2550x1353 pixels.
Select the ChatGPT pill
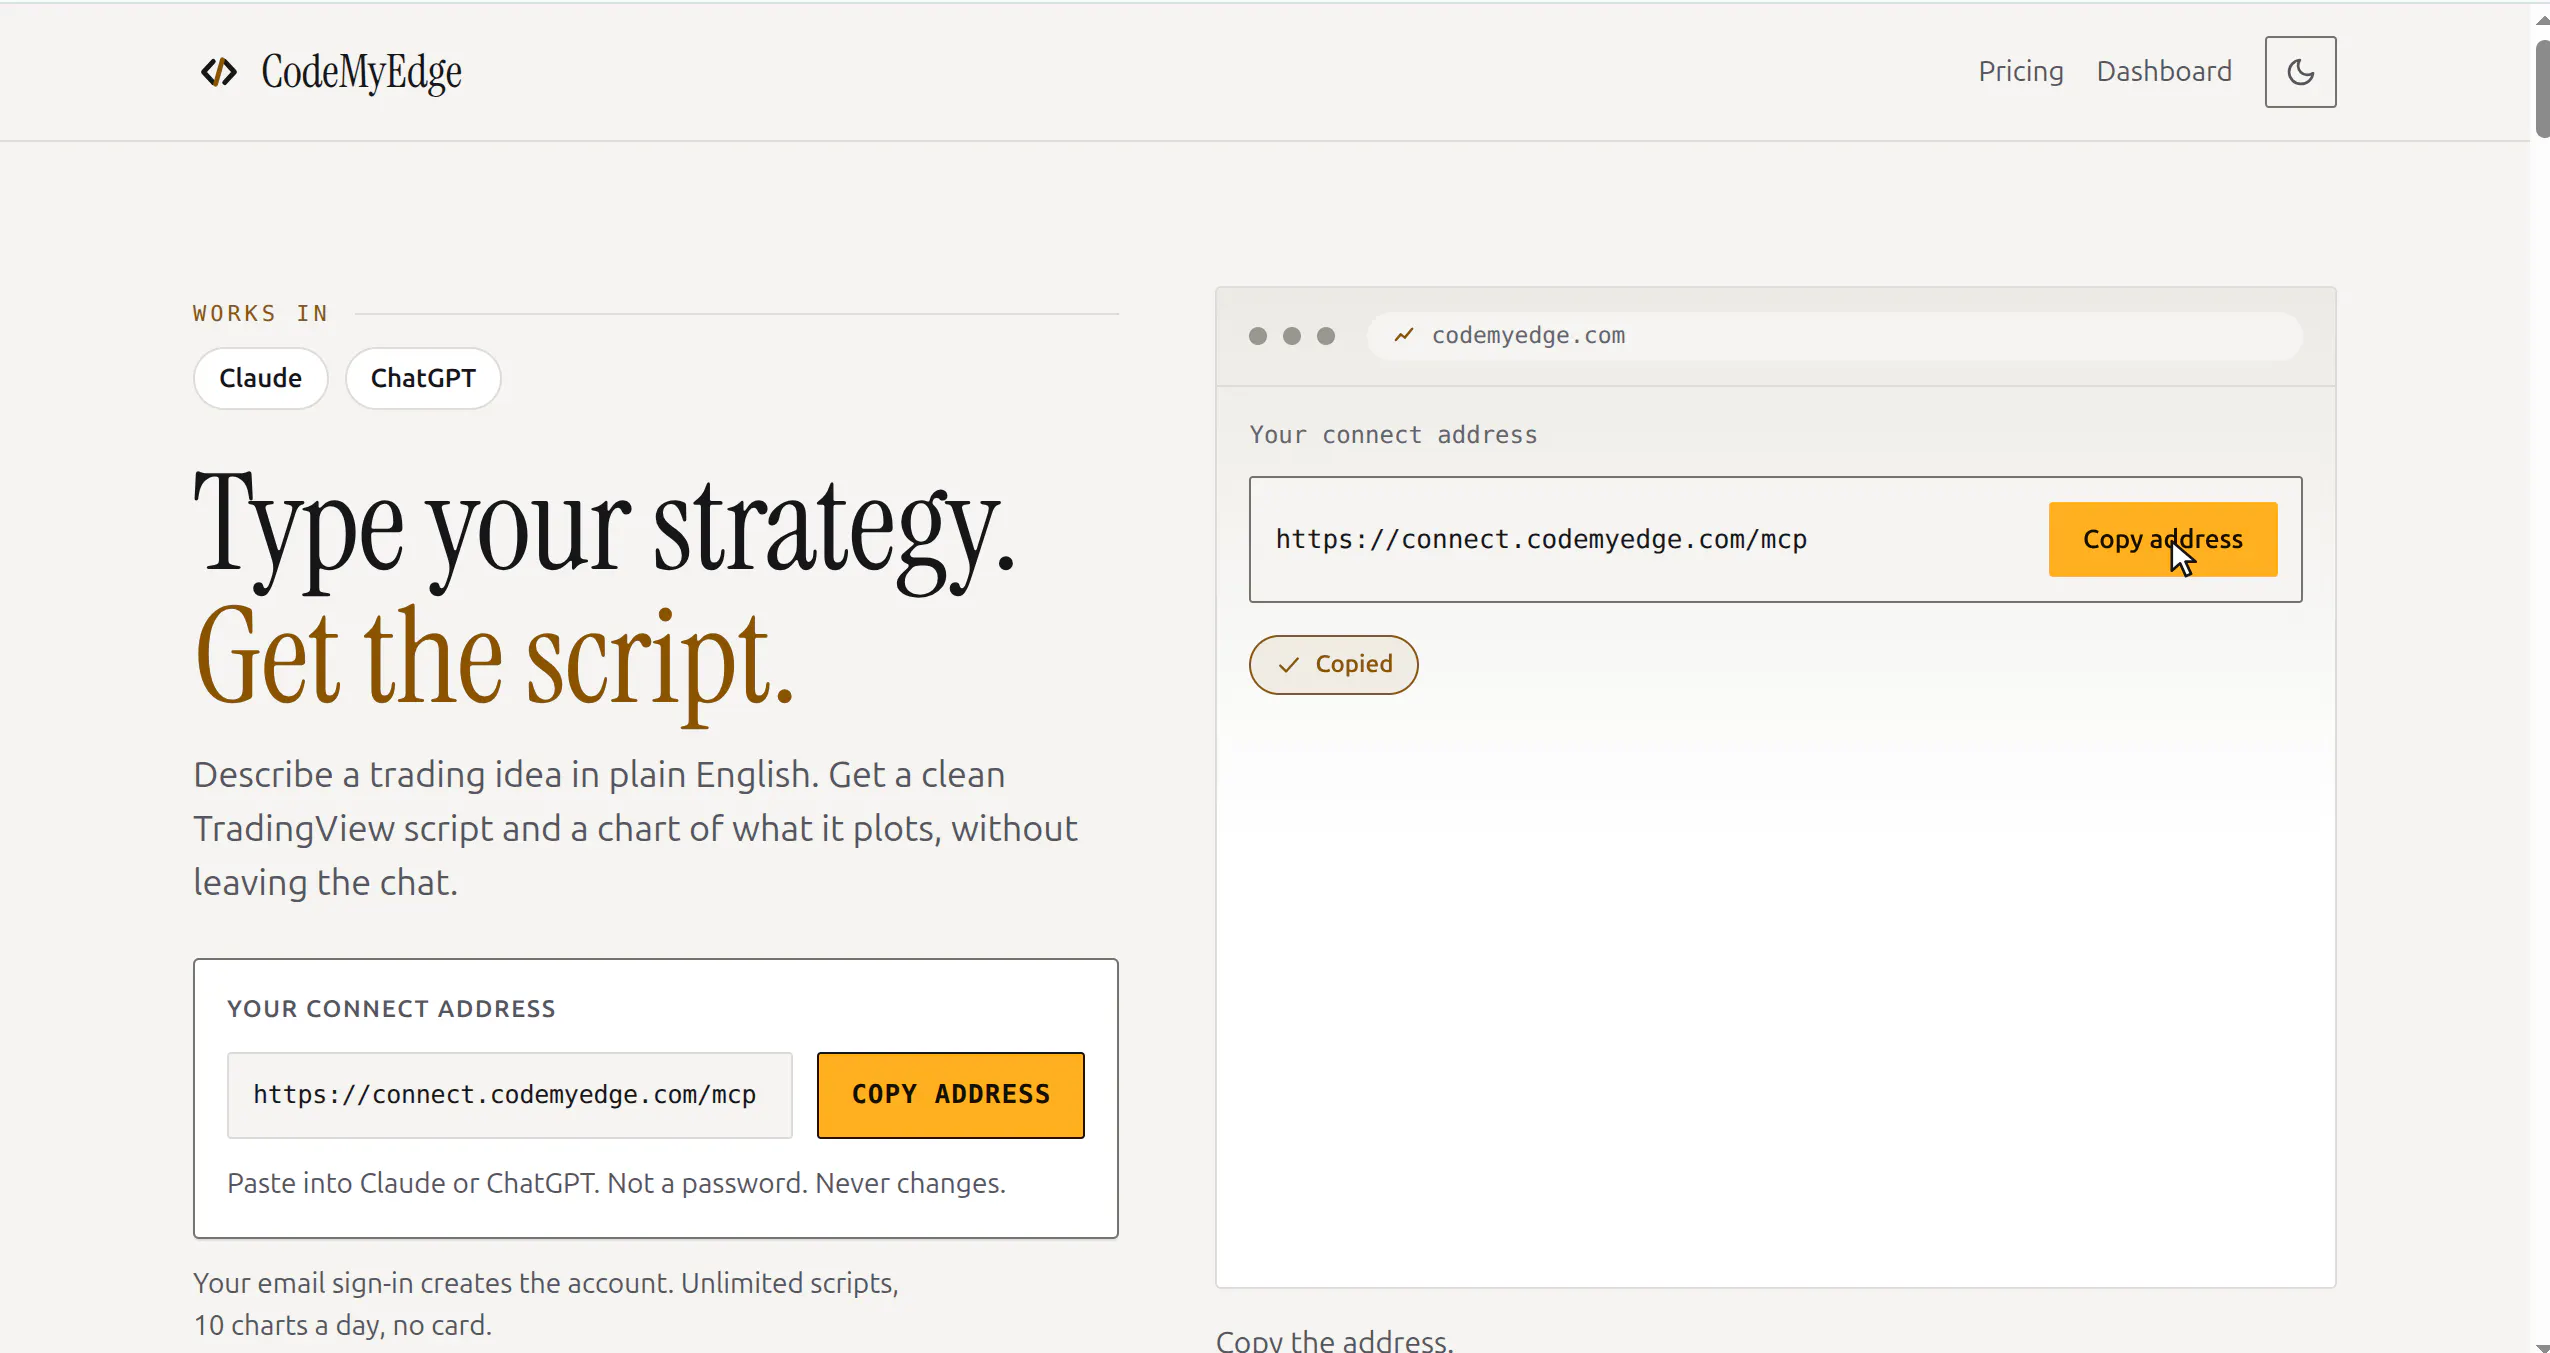(x=423, y=378)
